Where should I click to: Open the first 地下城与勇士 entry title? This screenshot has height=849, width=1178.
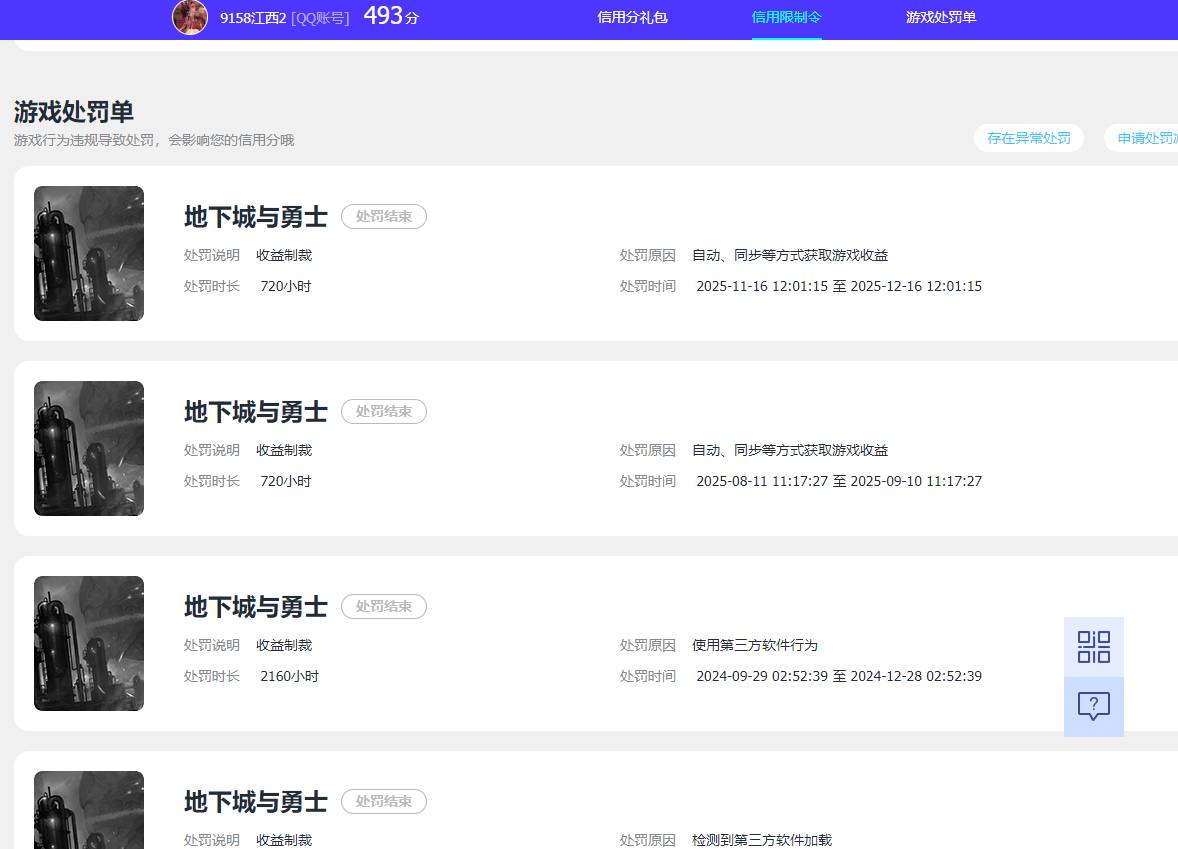click(255, 216)
